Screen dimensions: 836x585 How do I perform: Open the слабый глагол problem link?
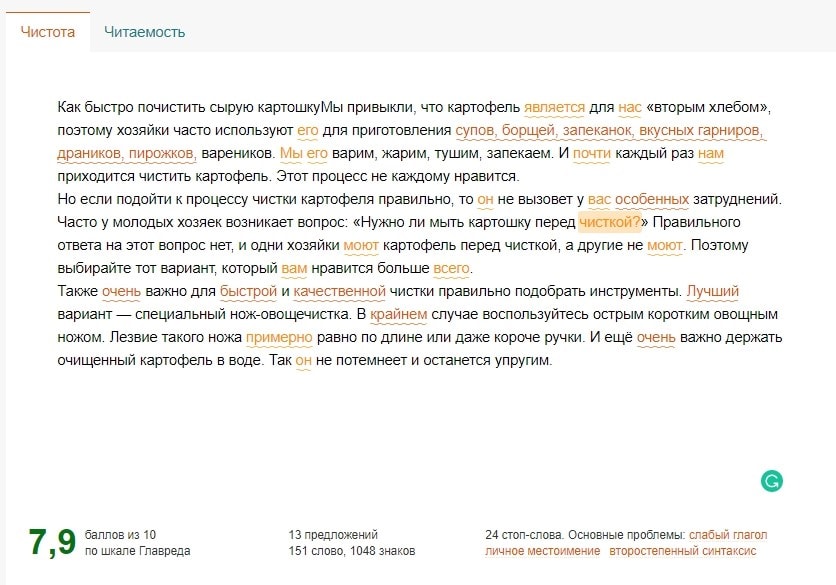click(x=728, y=535)
